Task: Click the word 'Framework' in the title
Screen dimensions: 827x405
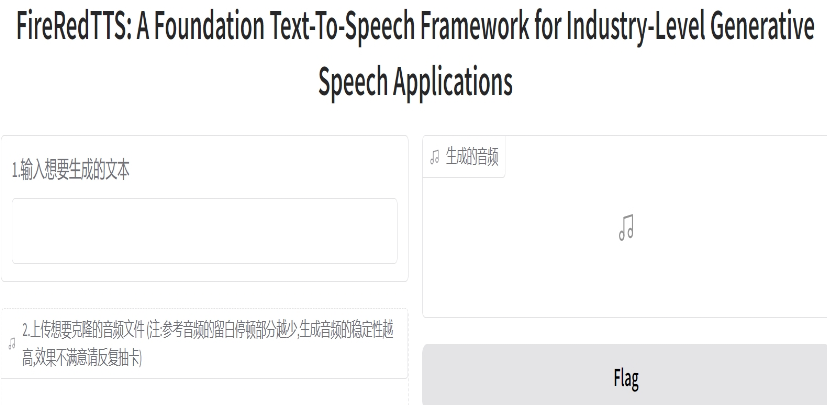Action: 481,29
